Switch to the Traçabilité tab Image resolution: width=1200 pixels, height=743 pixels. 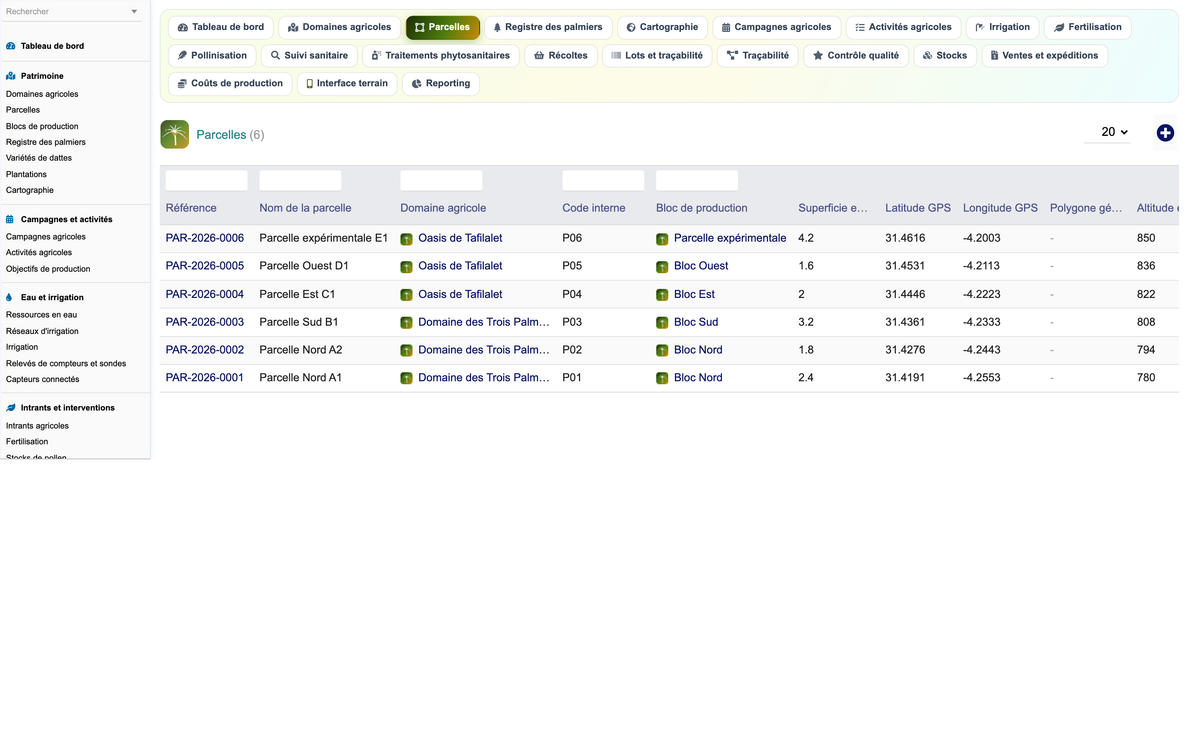[758, 55]
